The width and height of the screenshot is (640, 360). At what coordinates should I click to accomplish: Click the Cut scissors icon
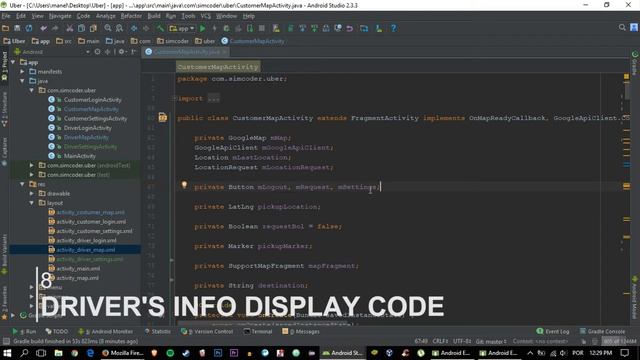click(70, 28)
